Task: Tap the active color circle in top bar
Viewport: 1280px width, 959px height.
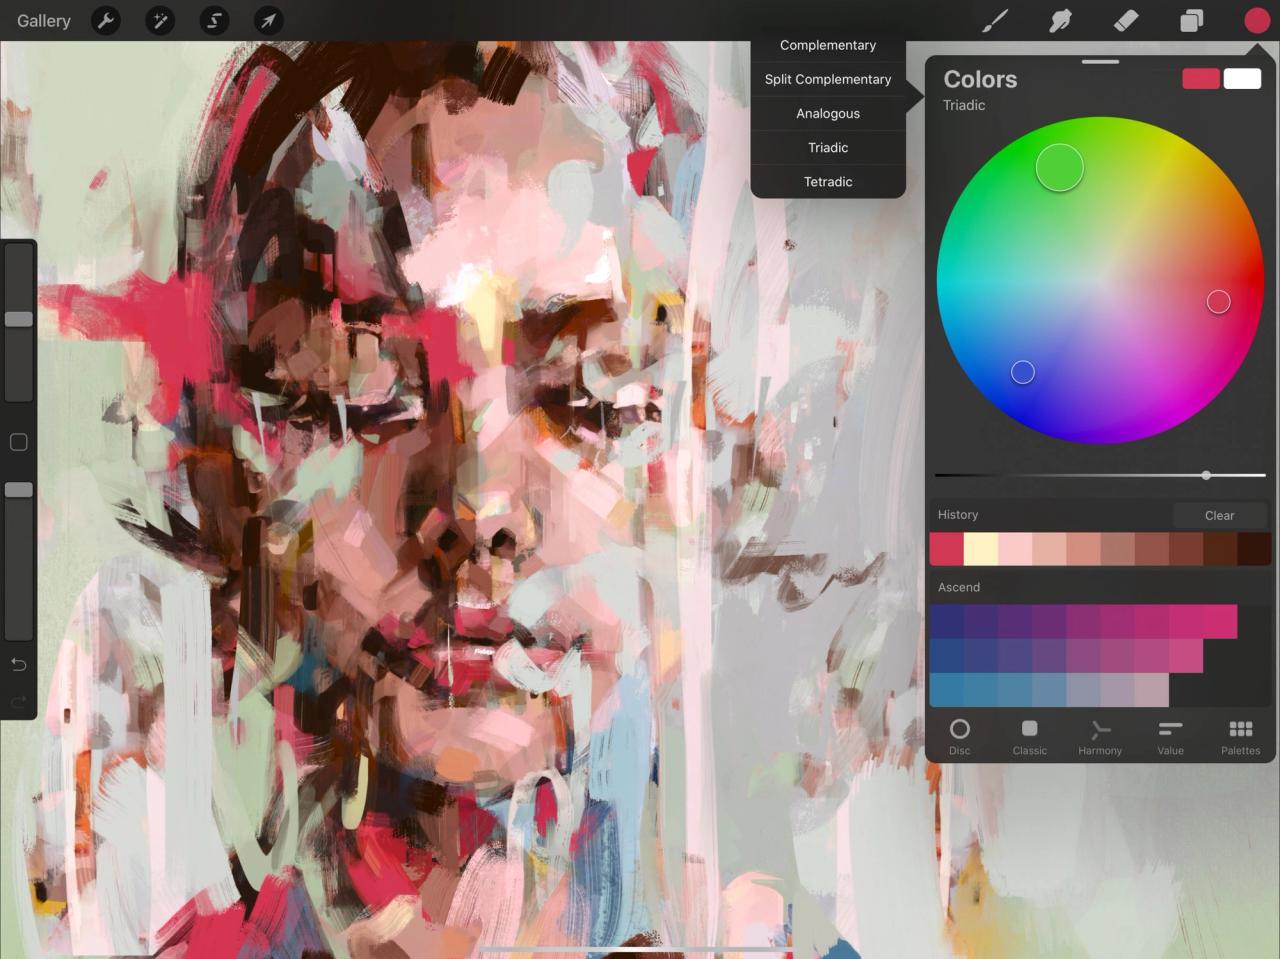Action: tap(1257, 20)
